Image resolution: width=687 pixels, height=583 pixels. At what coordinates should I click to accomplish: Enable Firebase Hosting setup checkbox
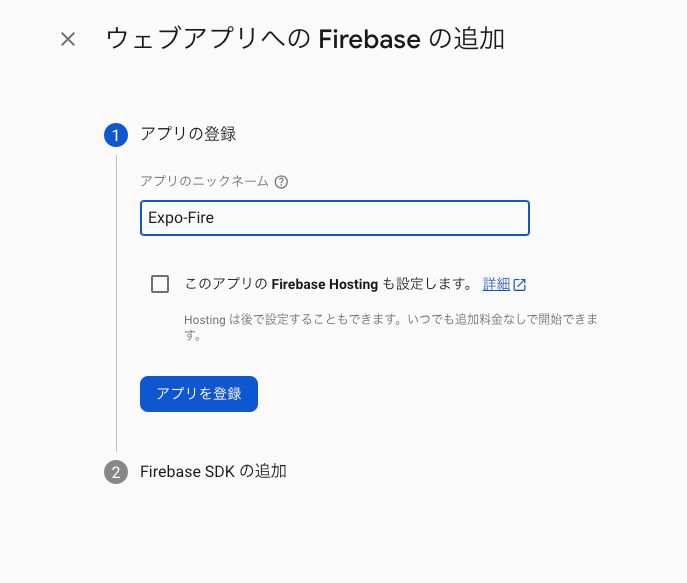160,284
